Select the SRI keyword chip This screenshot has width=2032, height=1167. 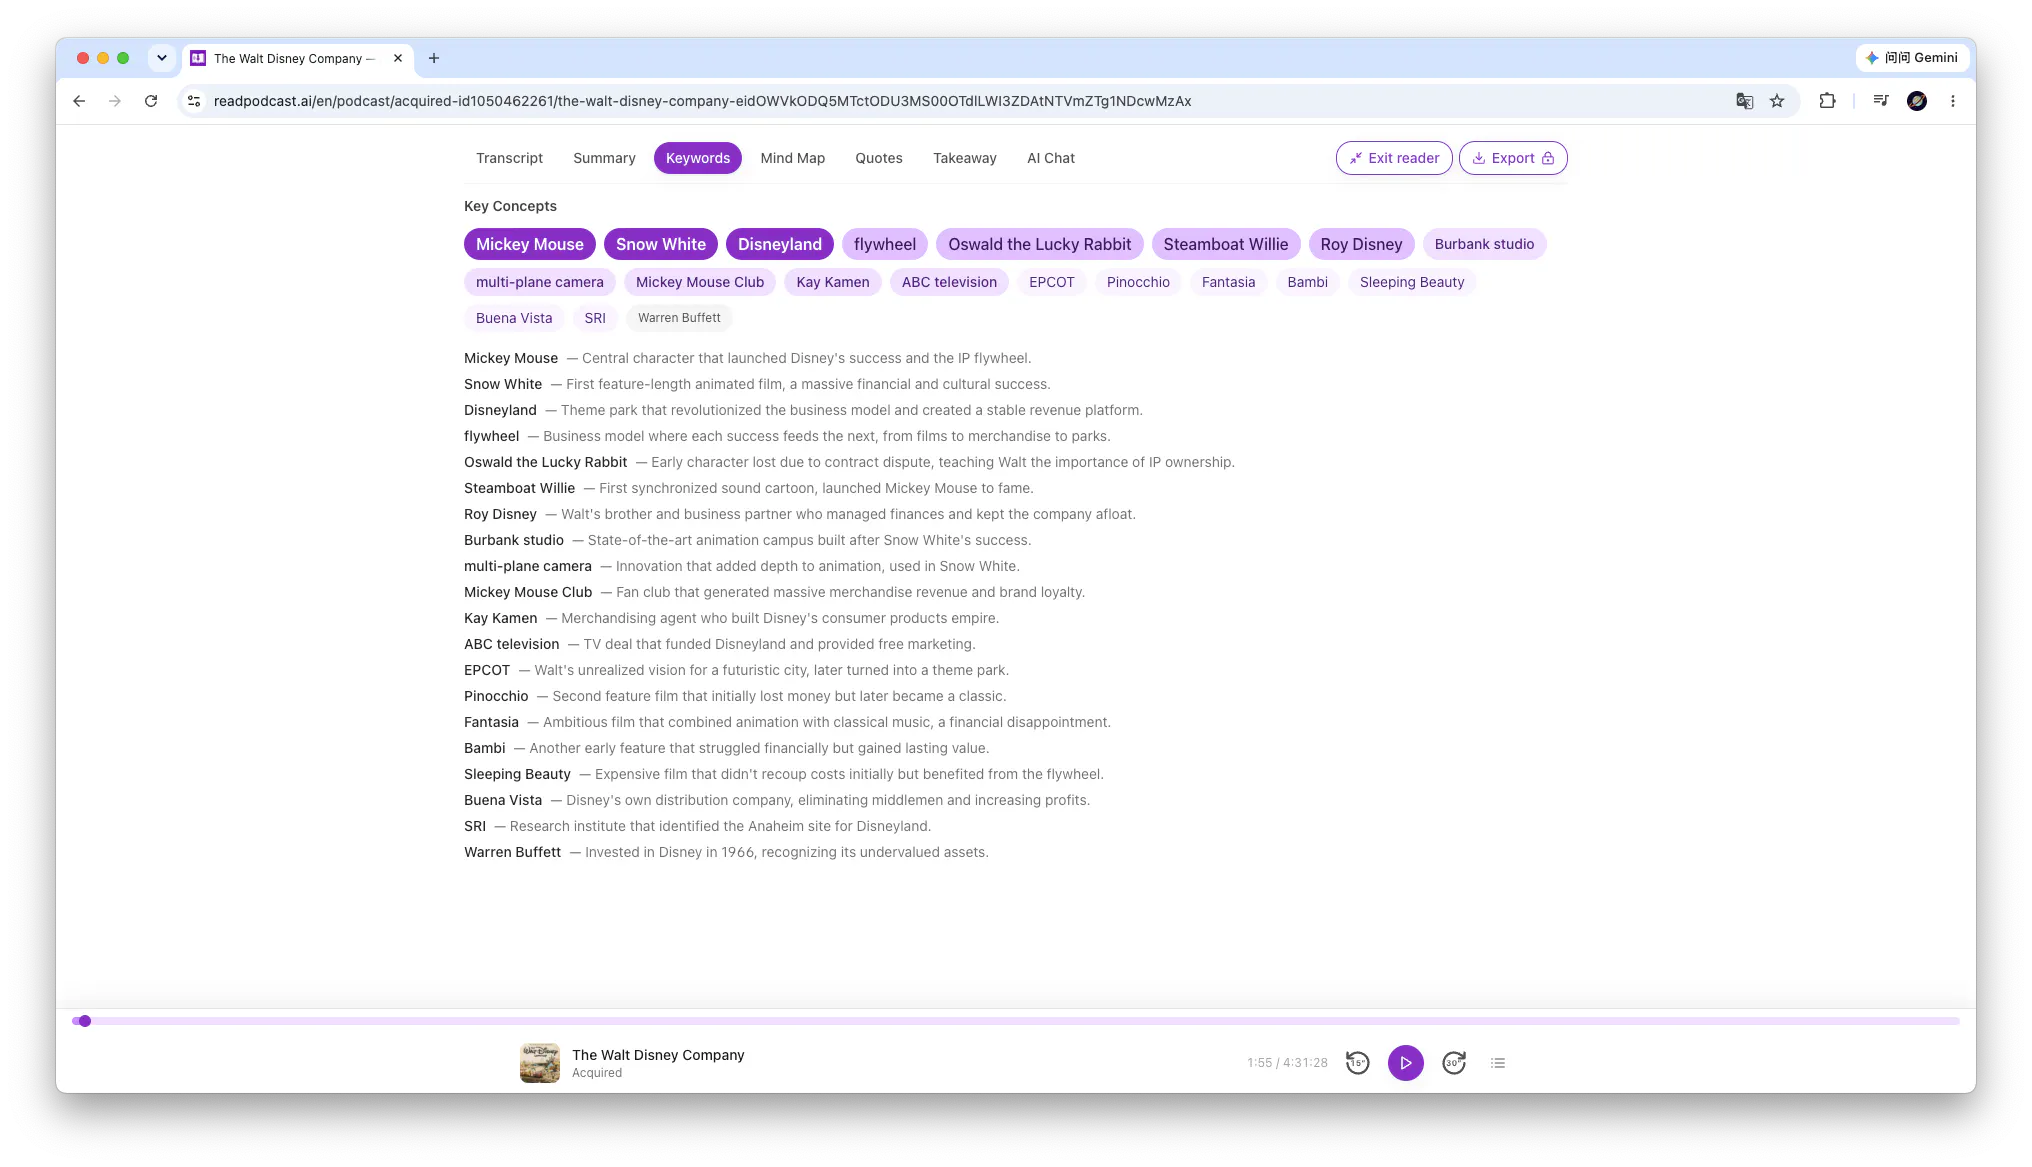pyautogui.click(x=595, y=318)
